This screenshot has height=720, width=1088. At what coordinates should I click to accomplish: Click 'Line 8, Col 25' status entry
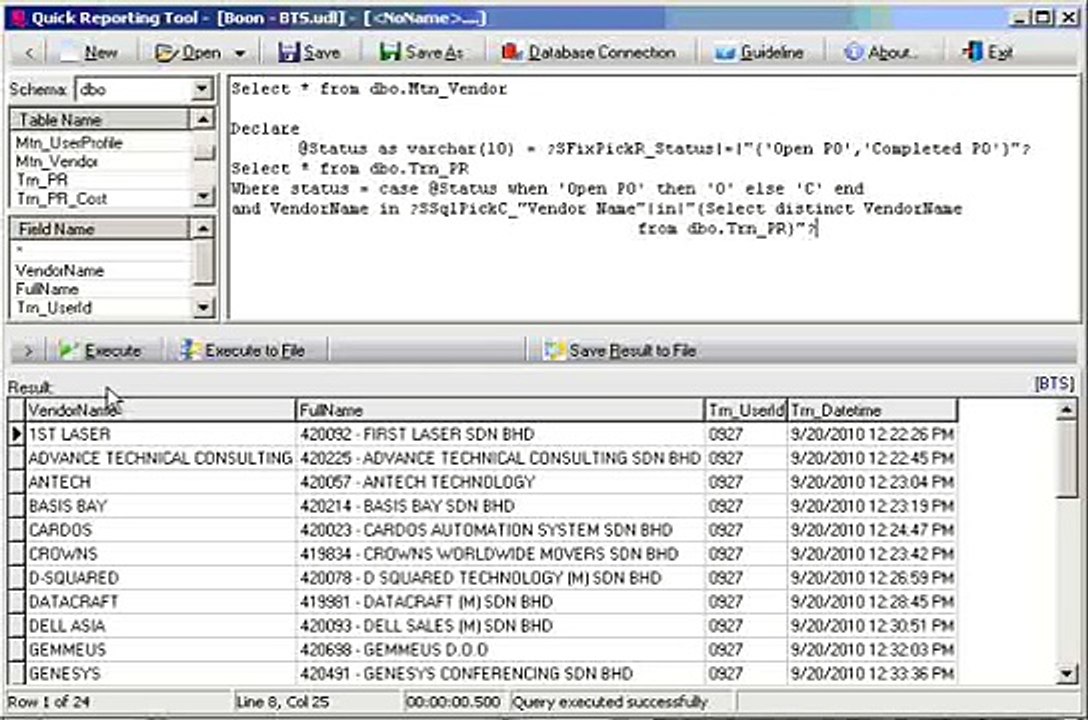point(282,702)
